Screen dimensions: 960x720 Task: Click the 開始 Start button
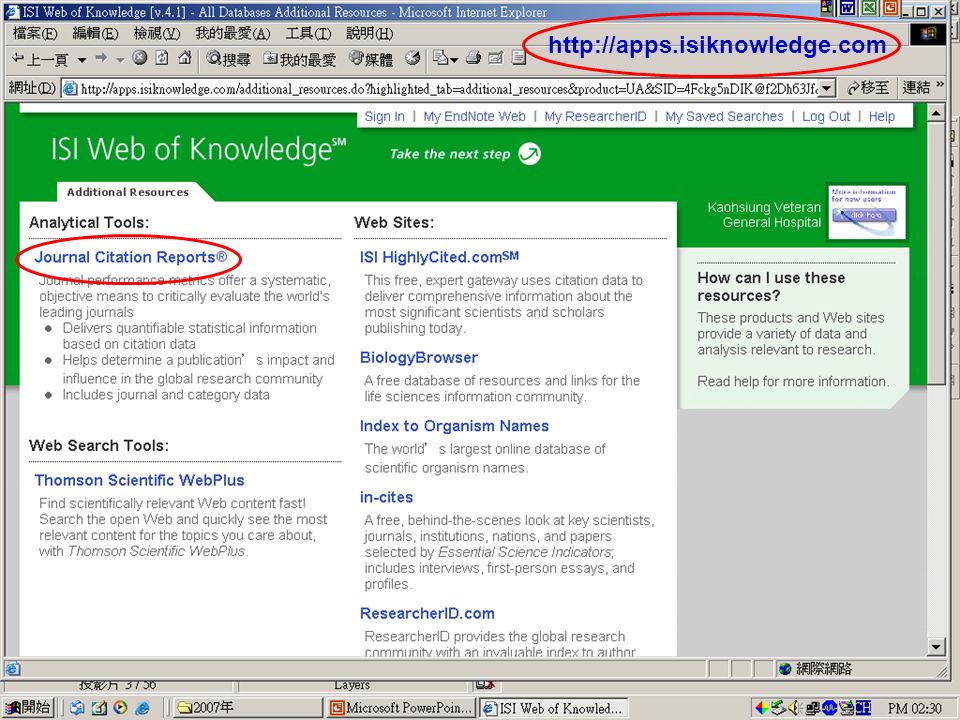[x=28, y=708]
